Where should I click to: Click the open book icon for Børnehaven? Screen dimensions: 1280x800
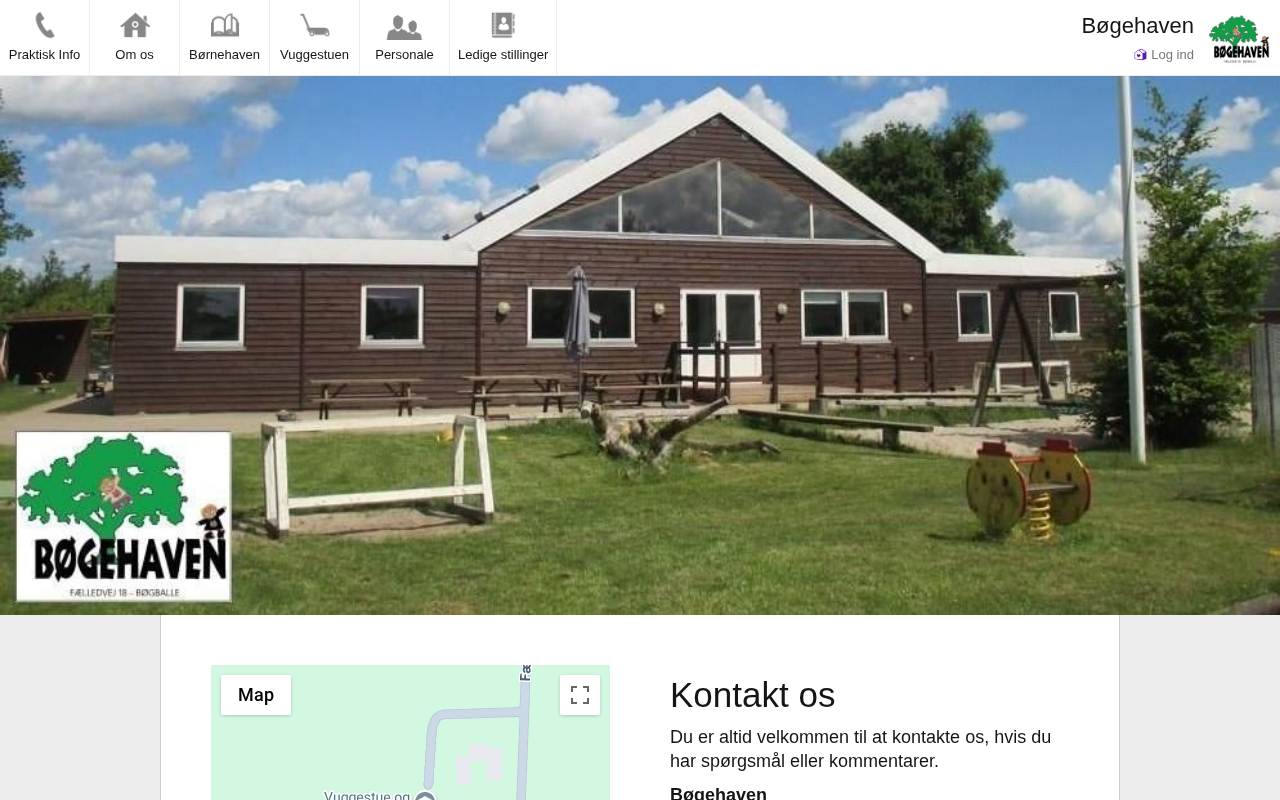click(x=224, y=25)
